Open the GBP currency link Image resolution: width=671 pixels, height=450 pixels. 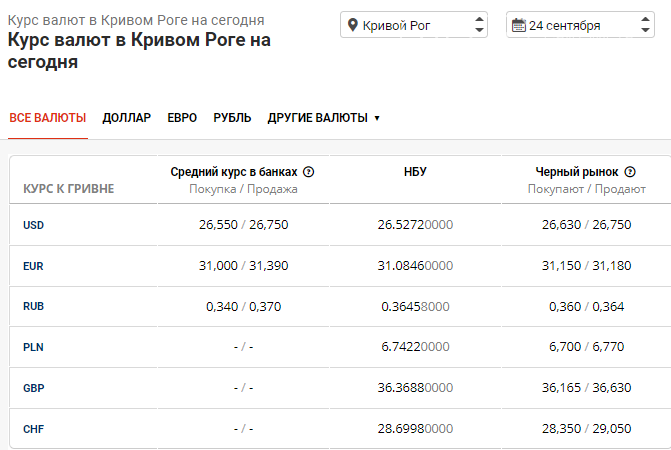pyautogui.click(x=33, y=389)
